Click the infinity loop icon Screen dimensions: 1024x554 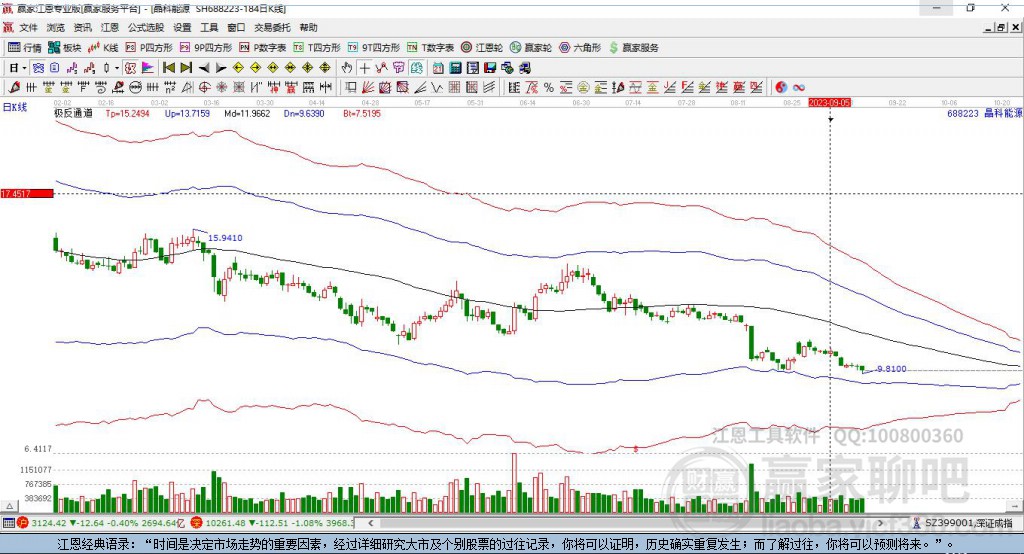[798, 87]
